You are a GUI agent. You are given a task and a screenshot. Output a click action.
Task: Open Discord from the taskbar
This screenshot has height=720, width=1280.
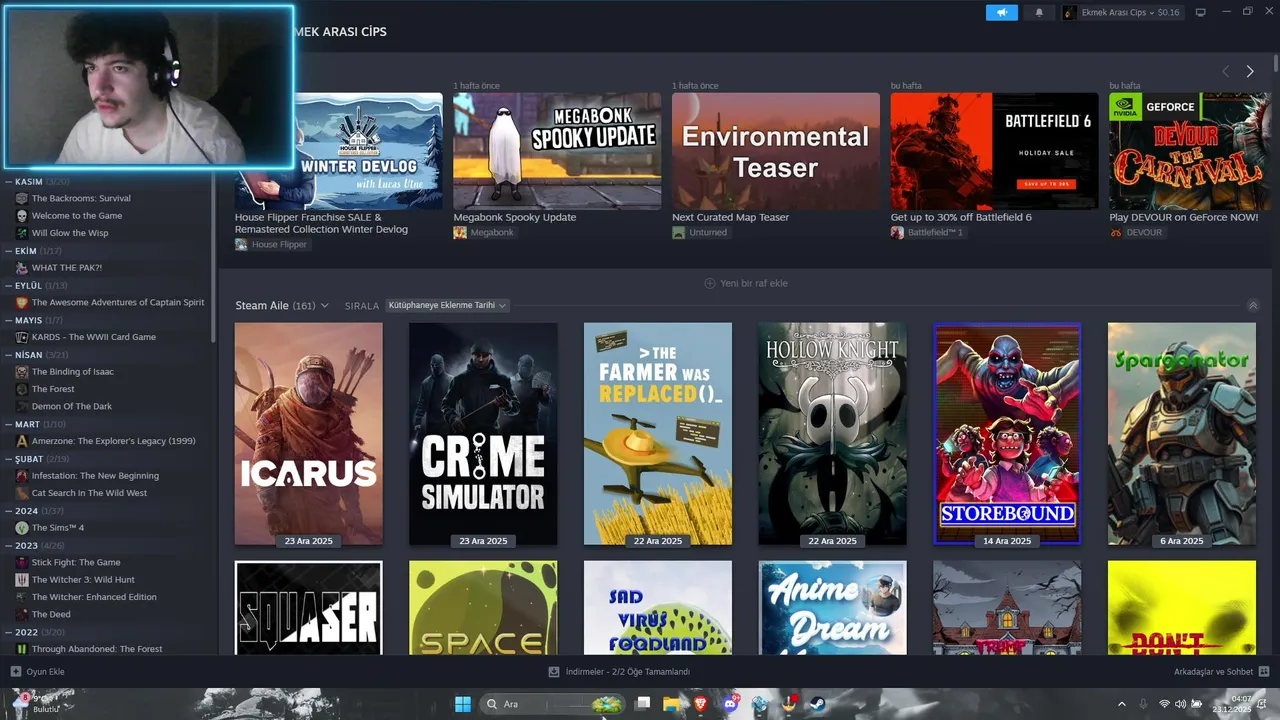click(730, 704)
